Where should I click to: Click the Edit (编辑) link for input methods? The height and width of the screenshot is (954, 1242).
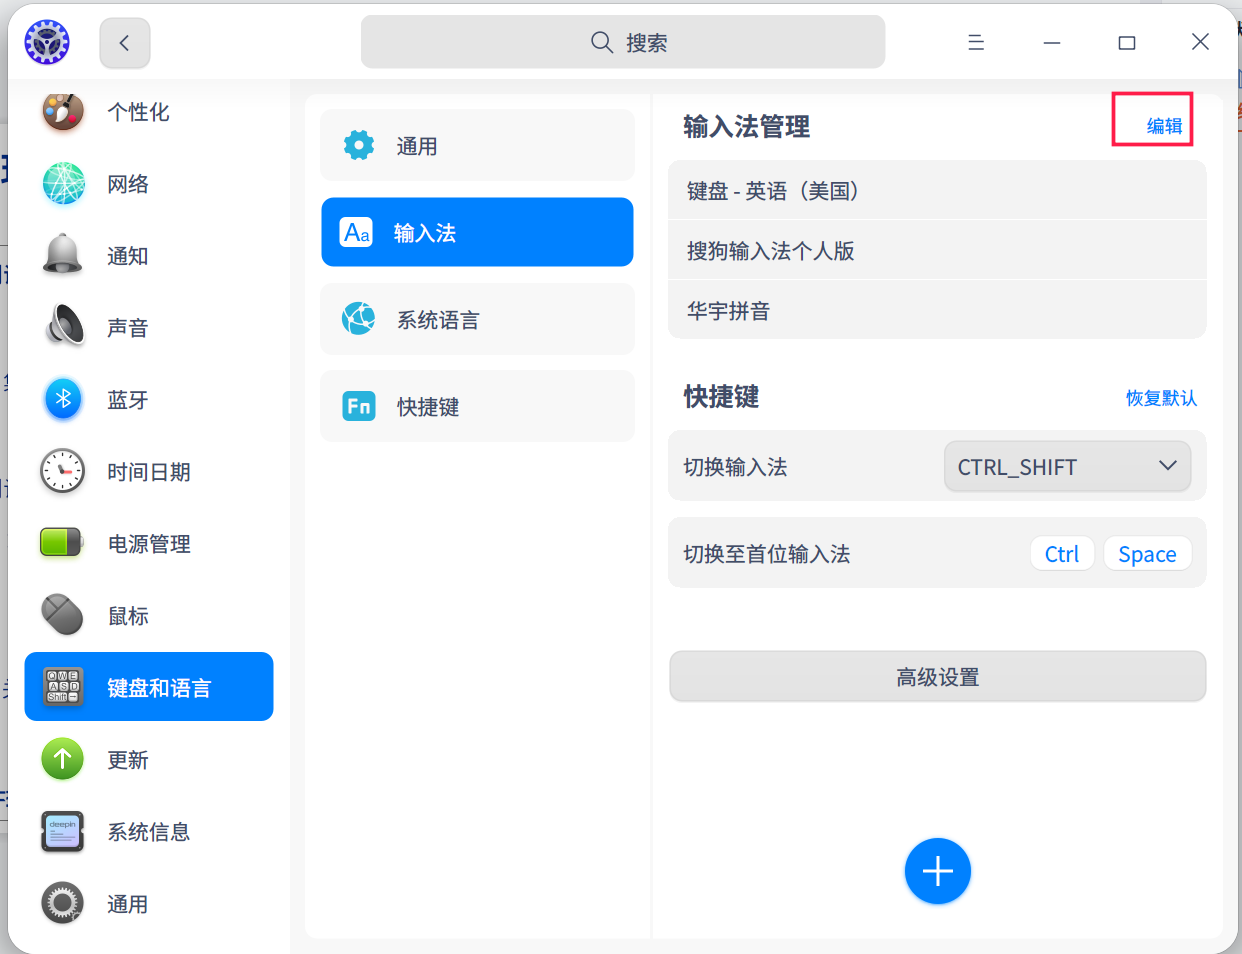[x=1163, y=126]
